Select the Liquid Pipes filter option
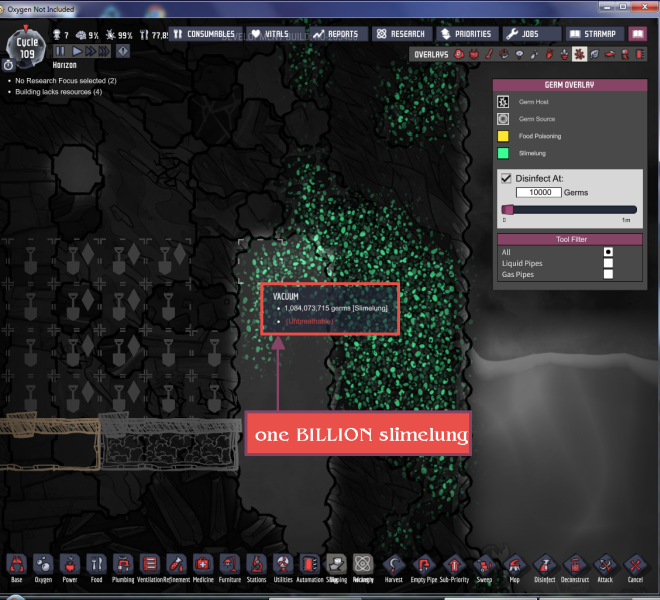This screenshot has width=660, height=600. [608, 263]
